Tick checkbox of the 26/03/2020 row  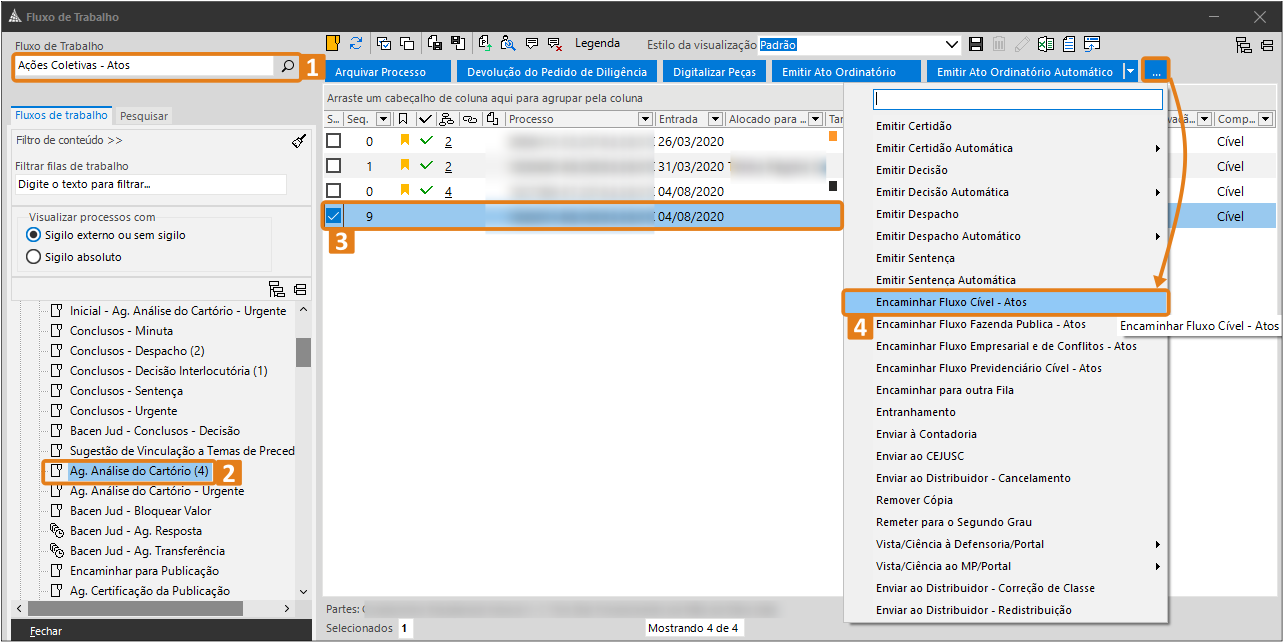tap(334, 140)
